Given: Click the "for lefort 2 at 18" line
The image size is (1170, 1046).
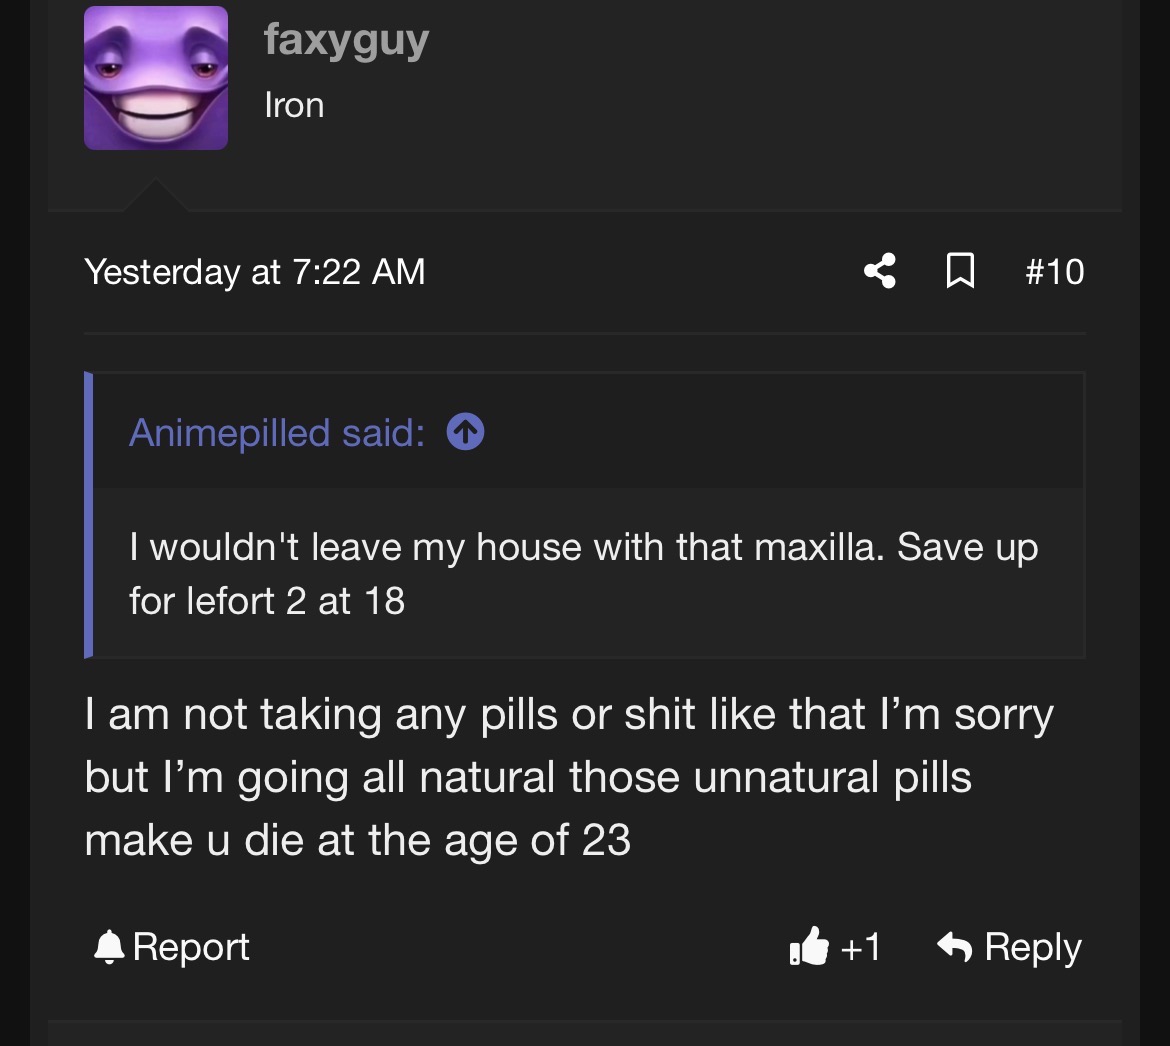Looking at the screenshot, I should [x=267, y=601].
